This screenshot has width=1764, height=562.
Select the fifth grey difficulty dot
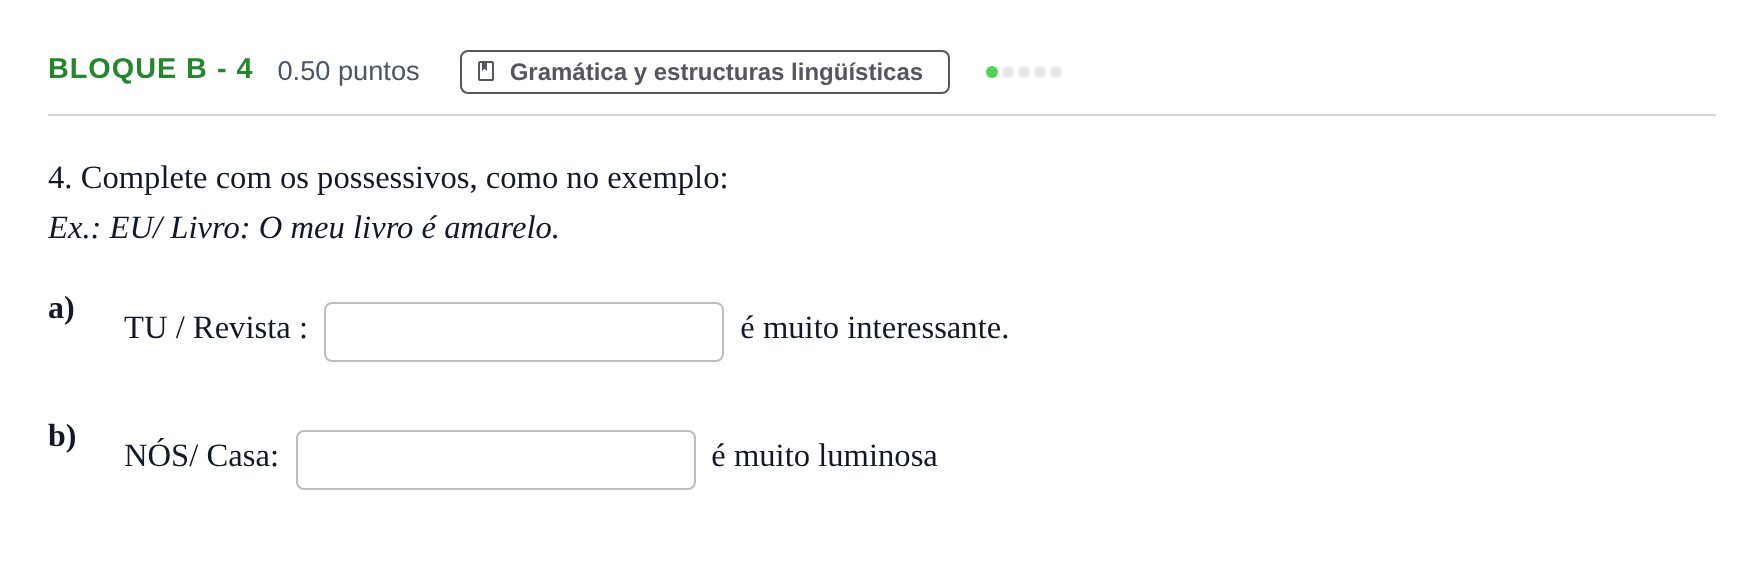point(1056,72)
